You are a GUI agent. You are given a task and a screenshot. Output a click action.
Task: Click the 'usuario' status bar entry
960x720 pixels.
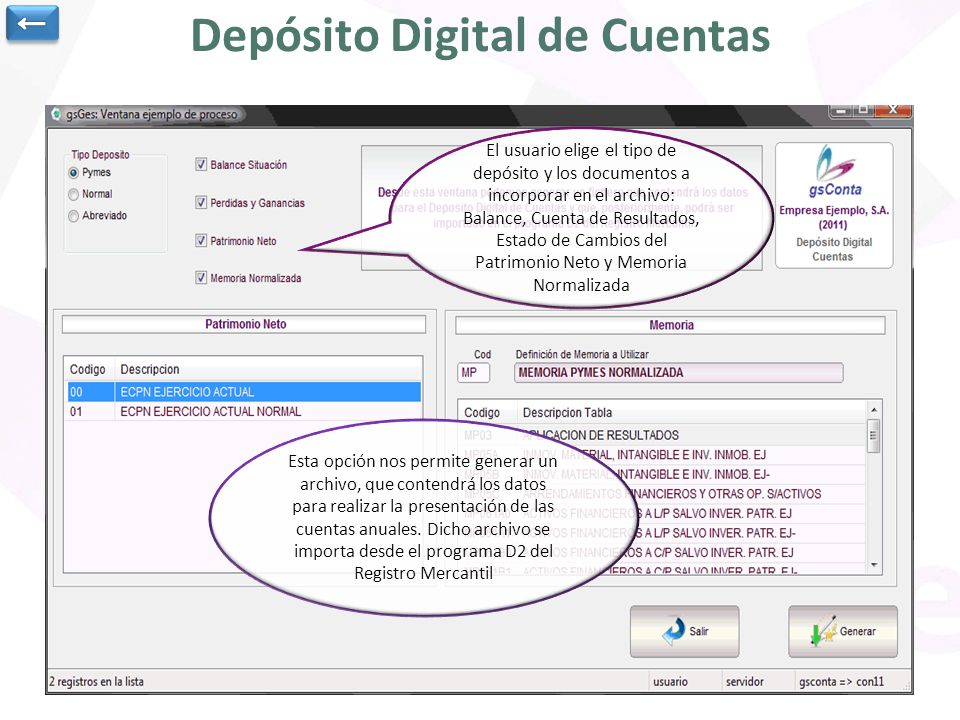pyautogui.click(x=670, y=681)
